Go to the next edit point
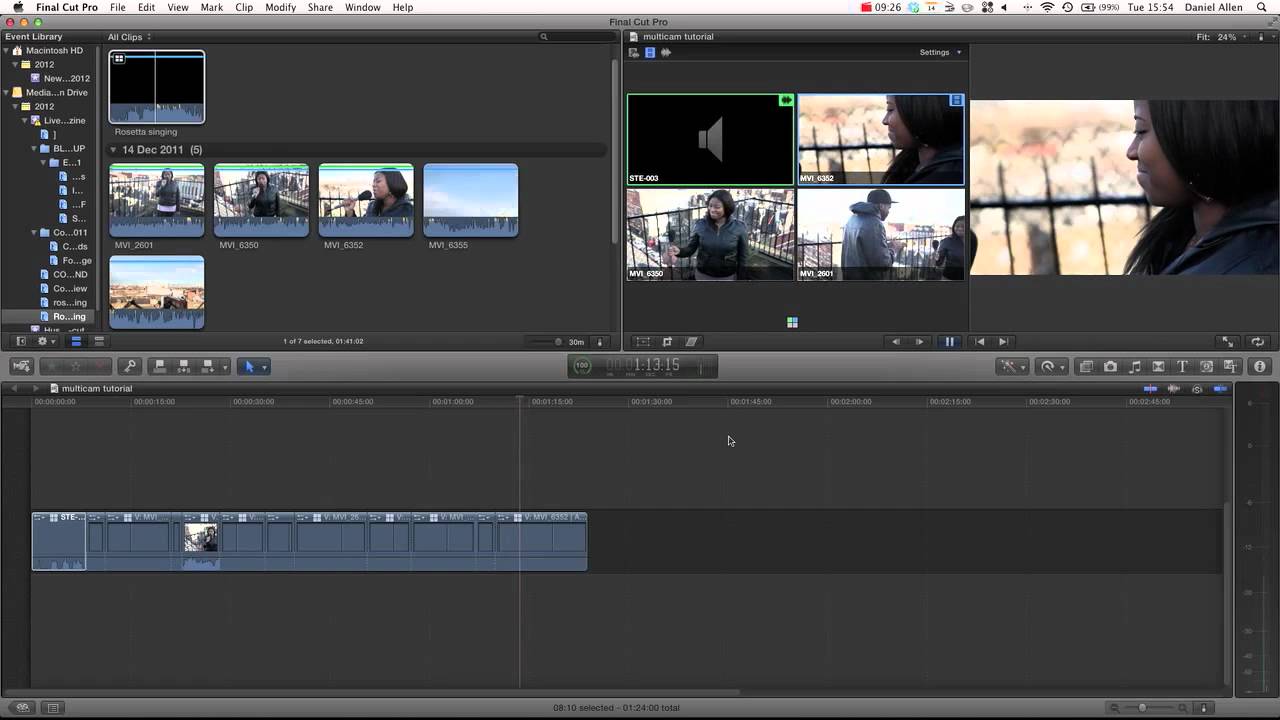 coord(1003,341)
